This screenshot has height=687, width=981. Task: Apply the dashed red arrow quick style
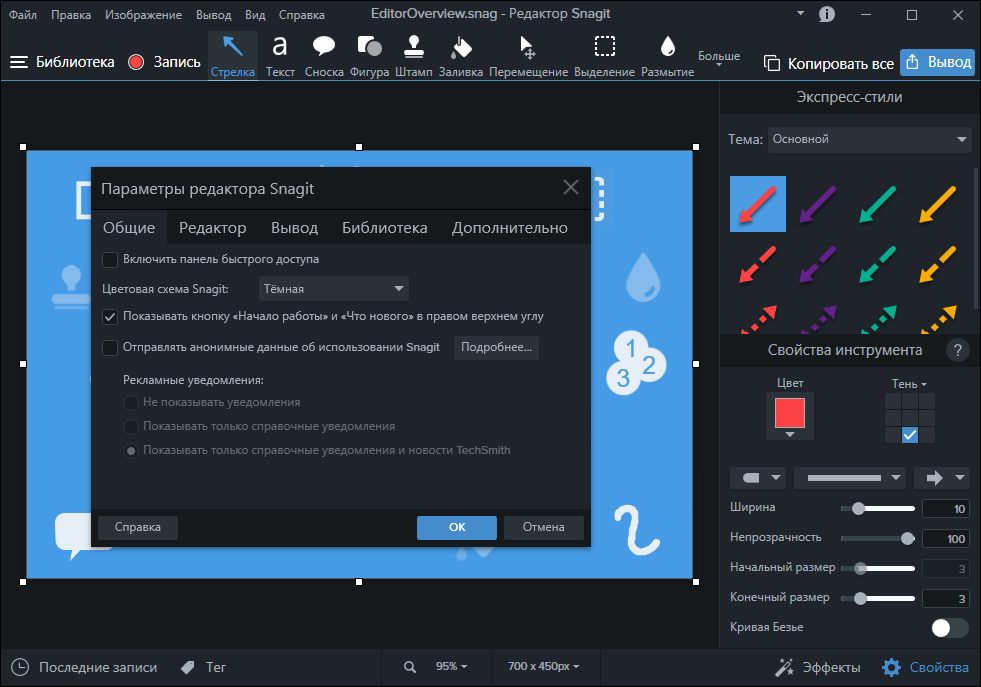click(x=758, y=264)
